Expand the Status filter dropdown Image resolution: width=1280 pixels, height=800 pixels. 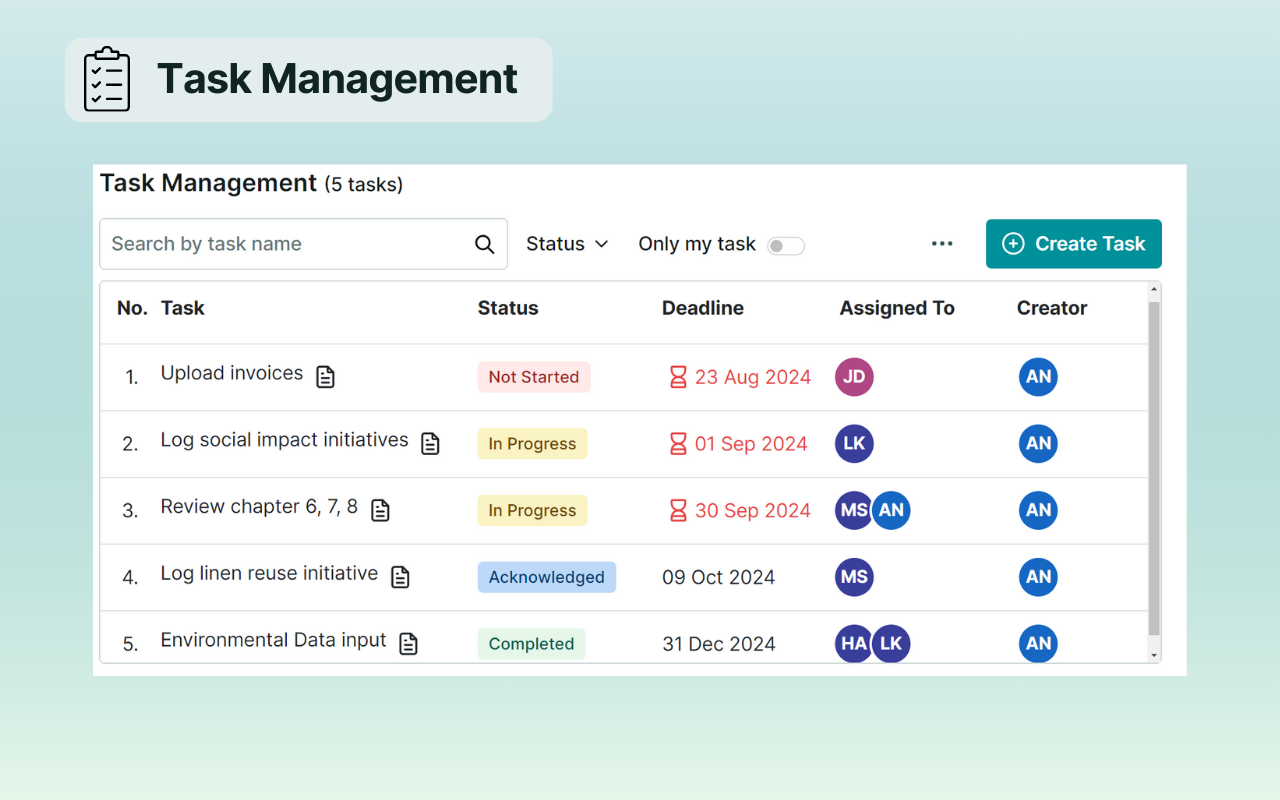click(x=567, y=244)
